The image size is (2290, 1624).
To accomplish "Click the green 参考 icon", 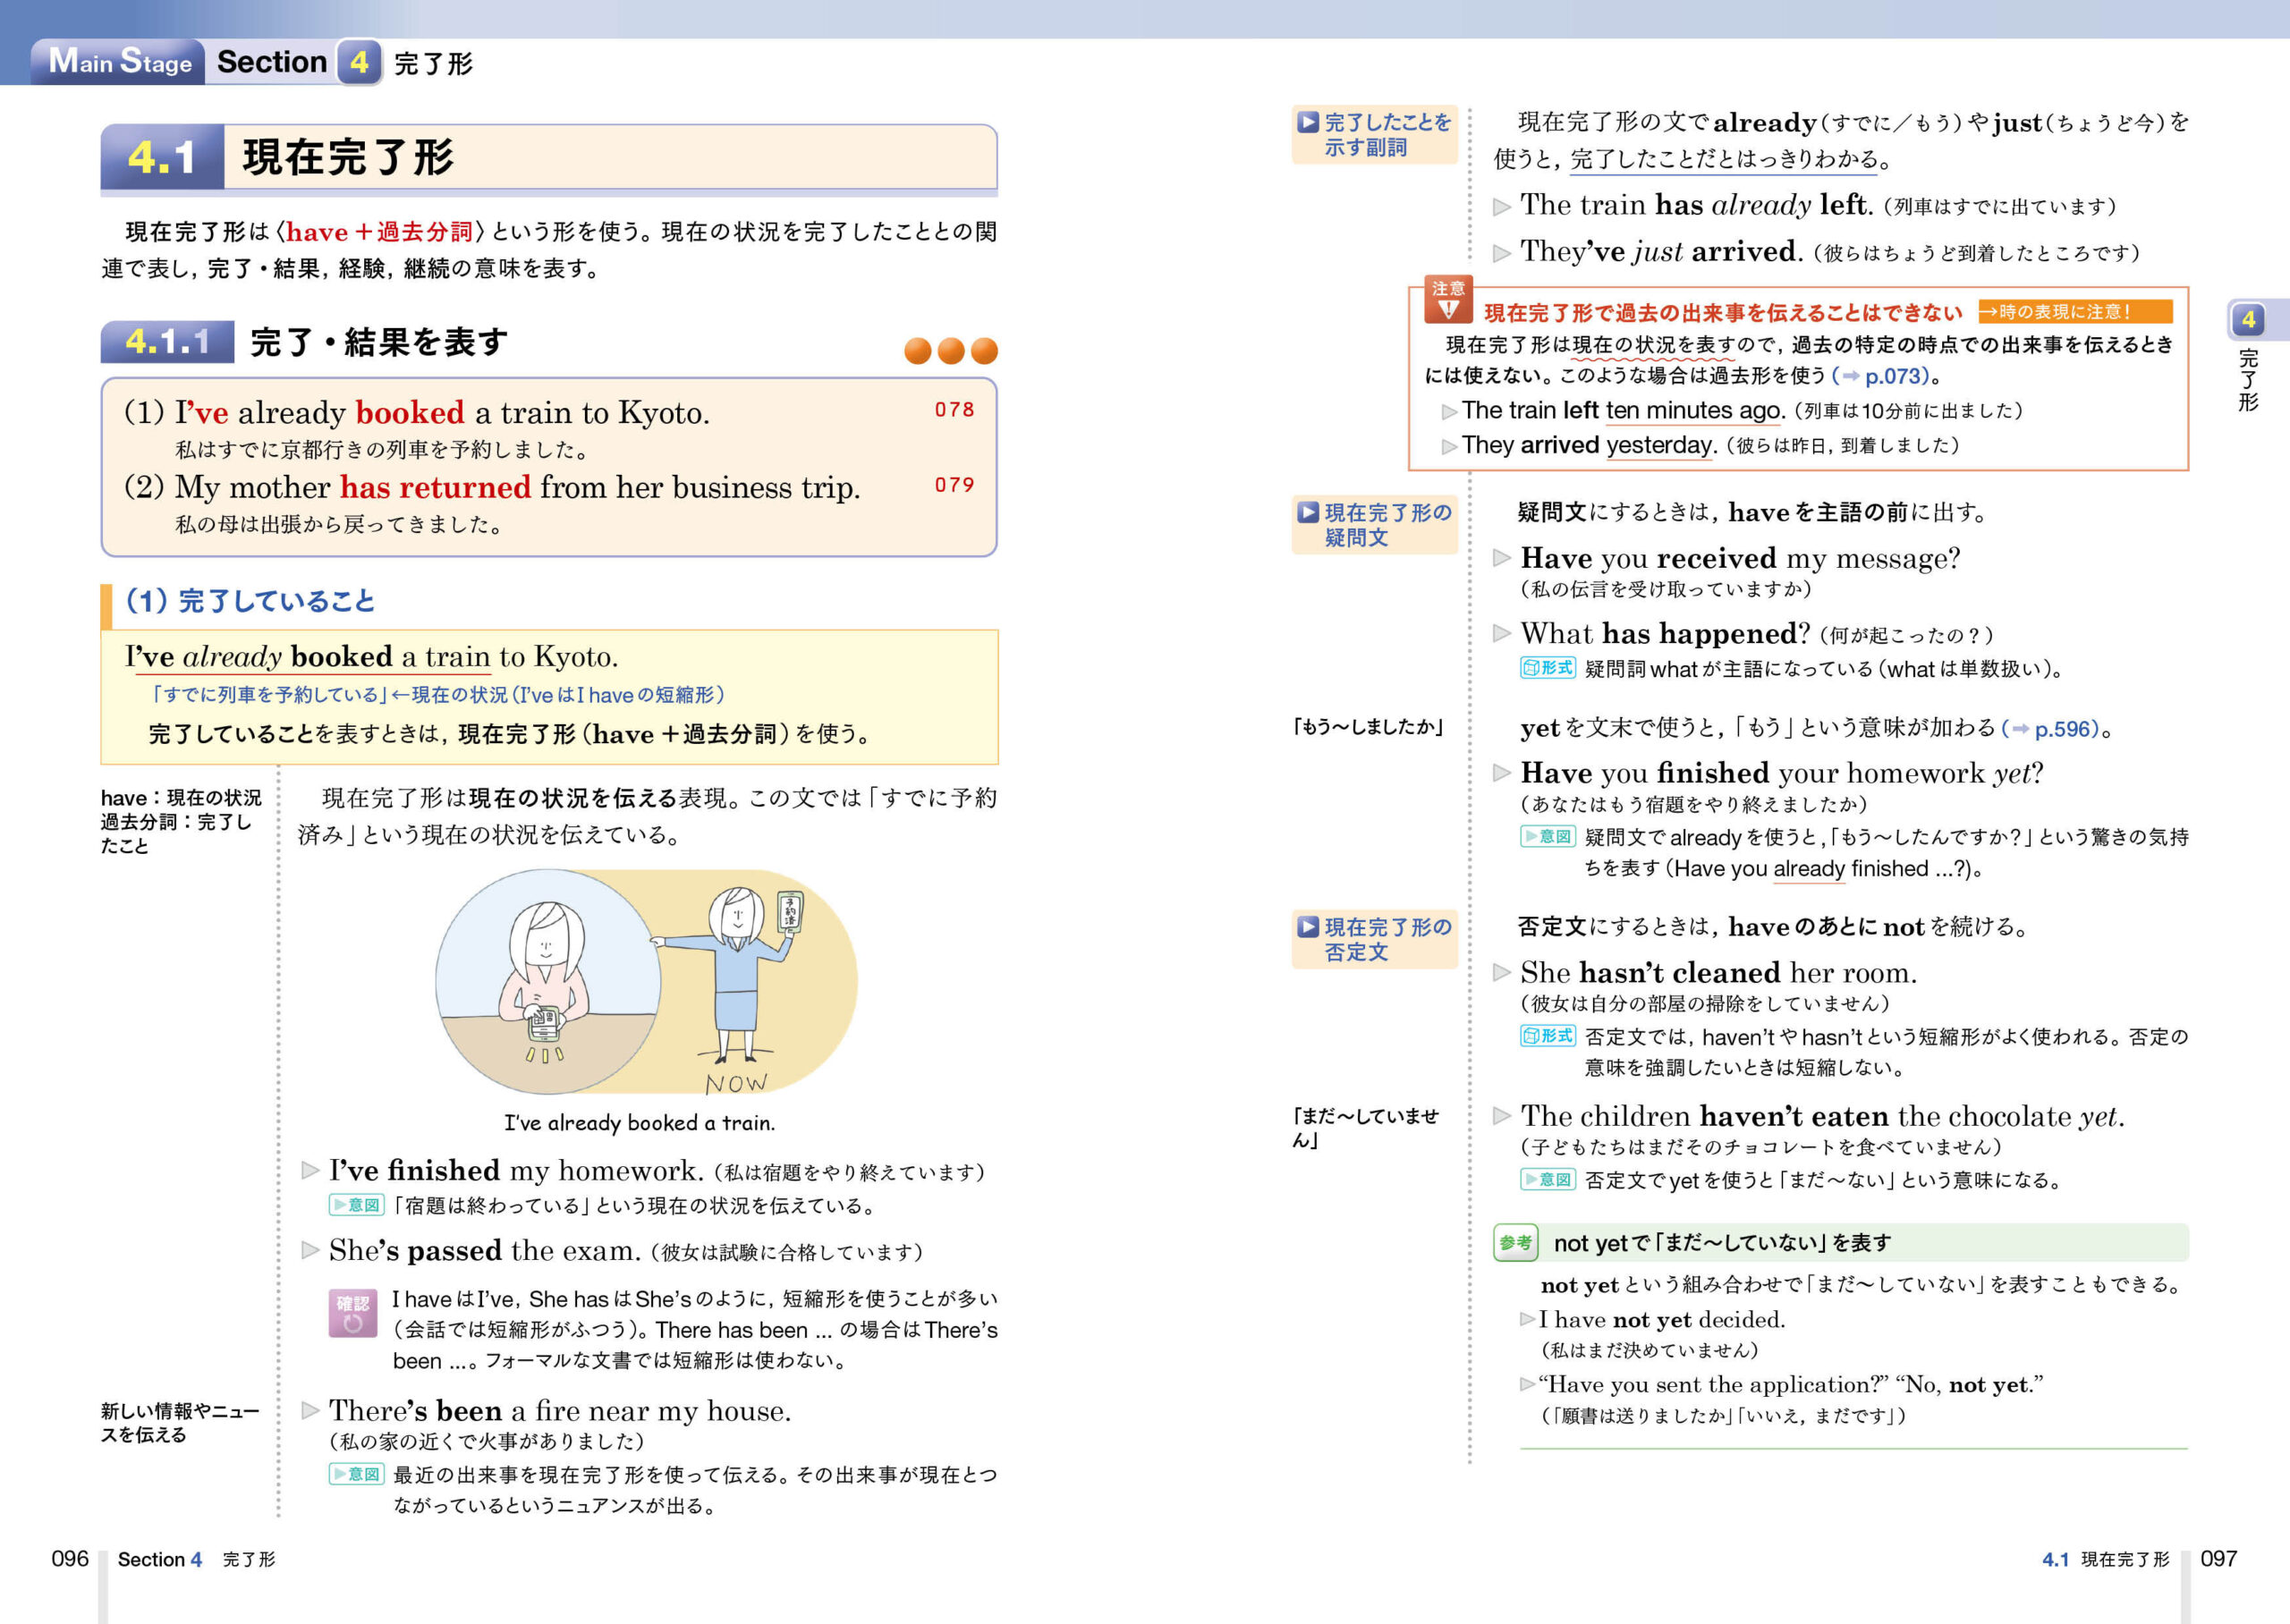I will click(1516, 1243).
